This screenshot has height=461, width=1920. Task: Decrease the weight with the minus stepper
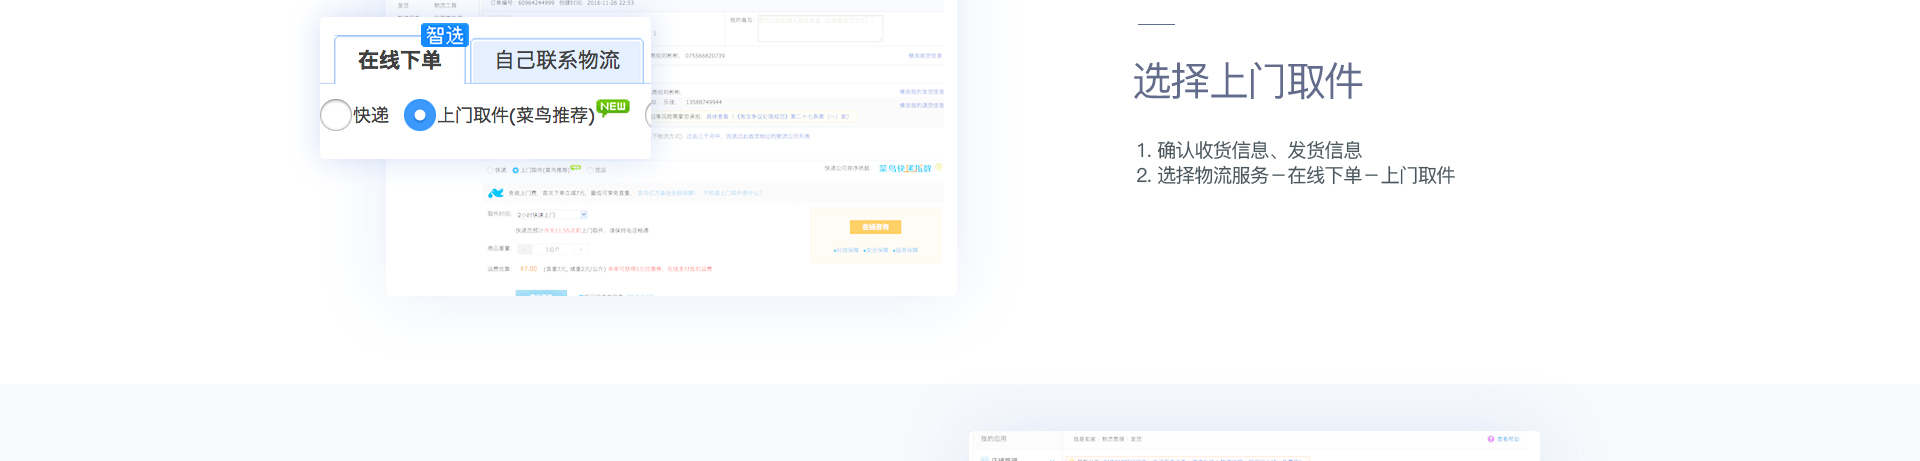pos(525,249)
